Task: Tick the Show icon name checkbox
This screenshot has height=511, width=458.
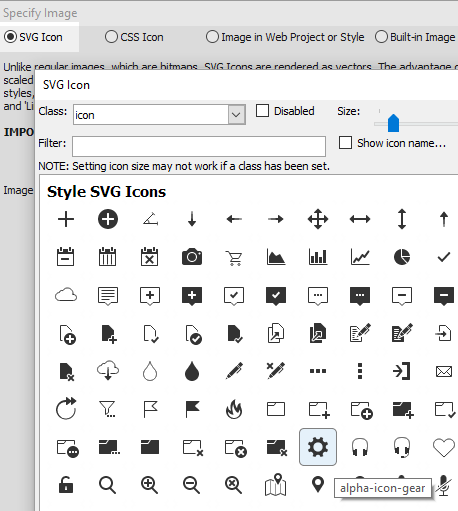Action: click(x=345, y=143)
